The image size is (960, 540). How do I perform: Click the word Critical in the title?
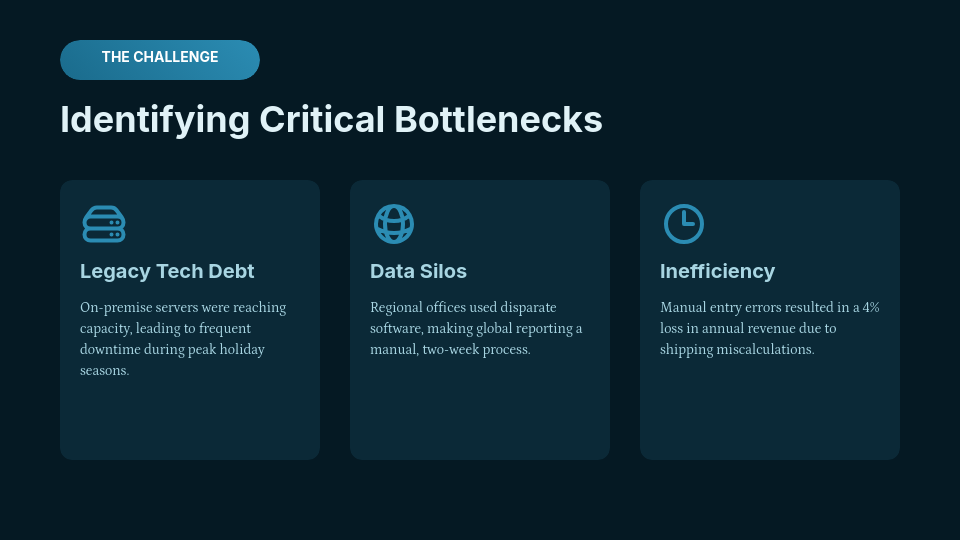(x=322, y=119)
